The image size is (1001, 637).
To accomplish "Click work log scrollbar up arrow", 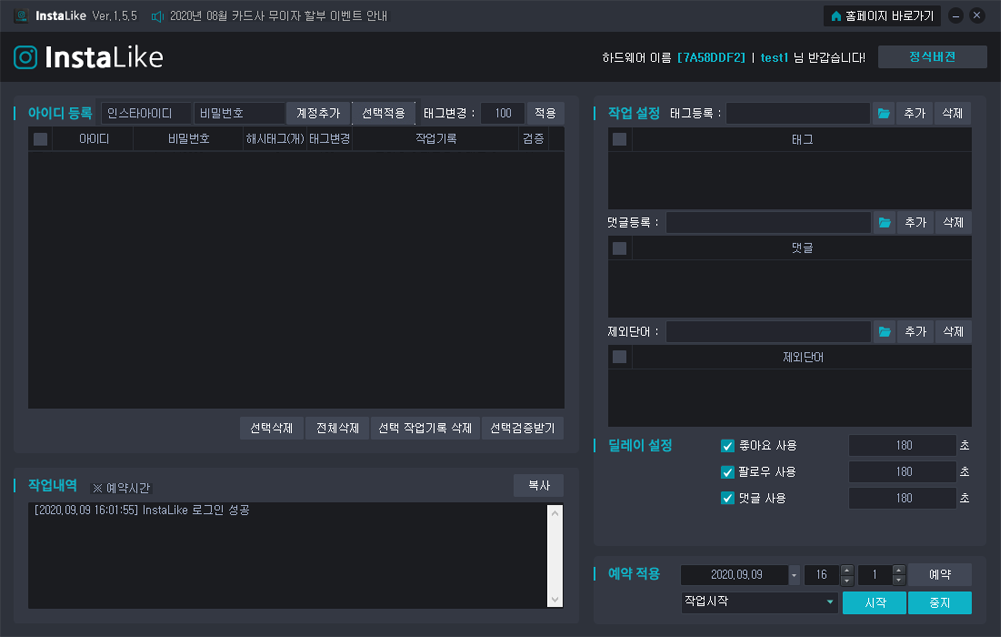I will pyautogui.click(x=555, y=513).
